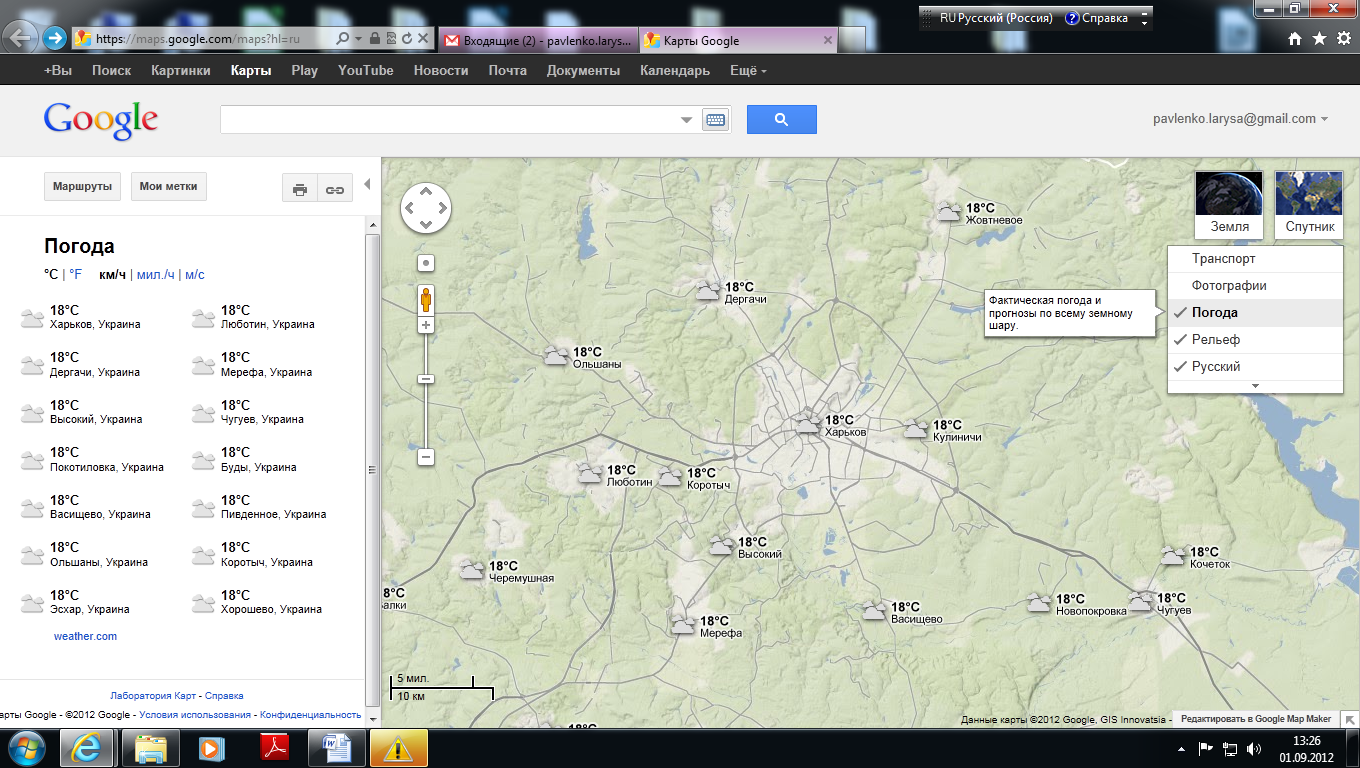Click the left panel vertical scrollbar
This screenshot has height=768, width=1360.
[x=372, y=468]
